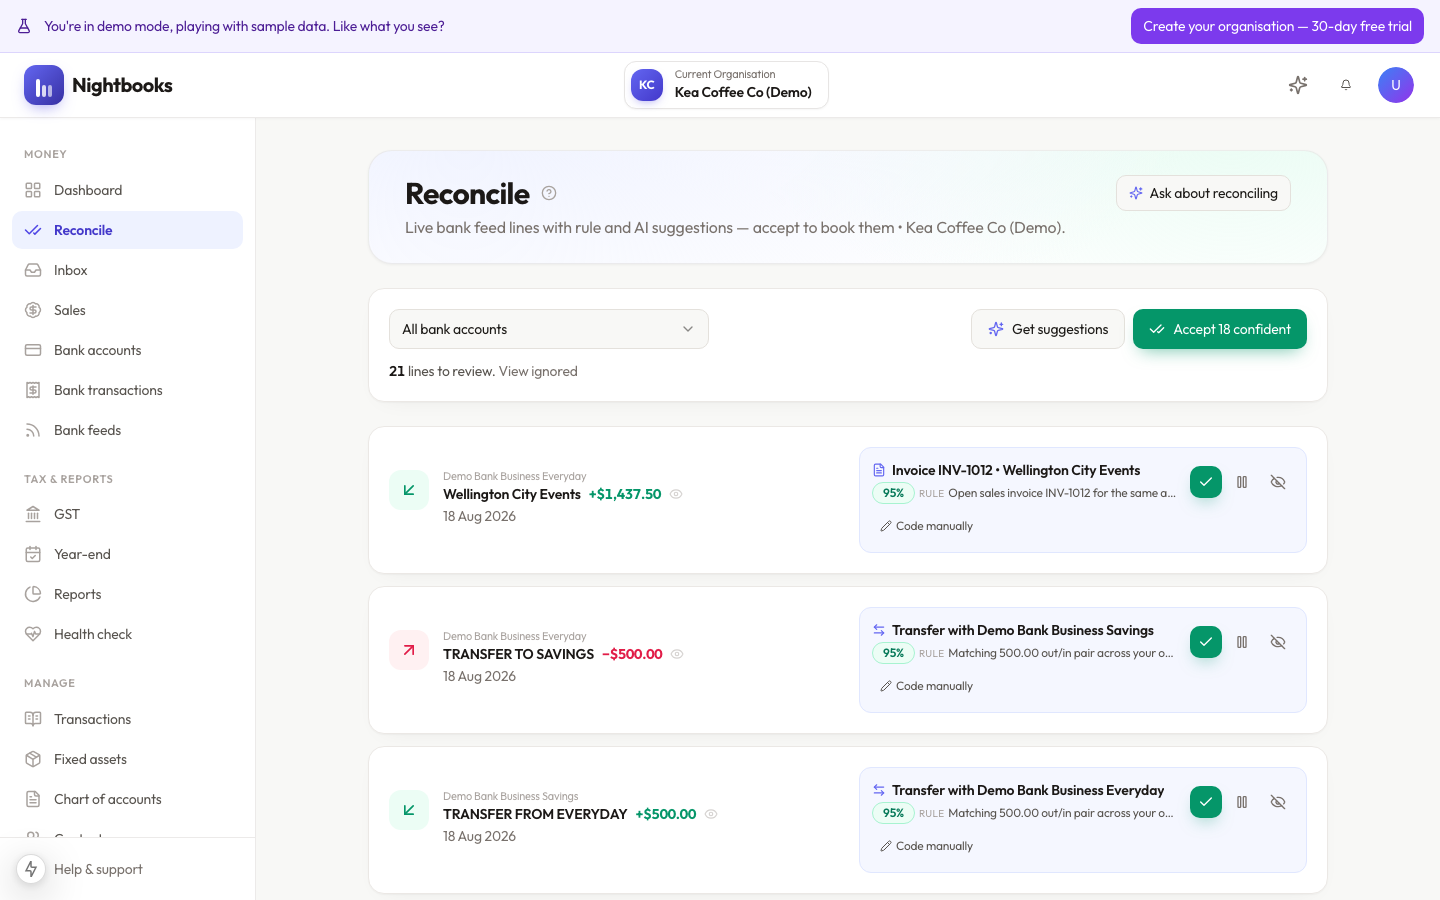Open the notifications bell

pos(1346,85)
